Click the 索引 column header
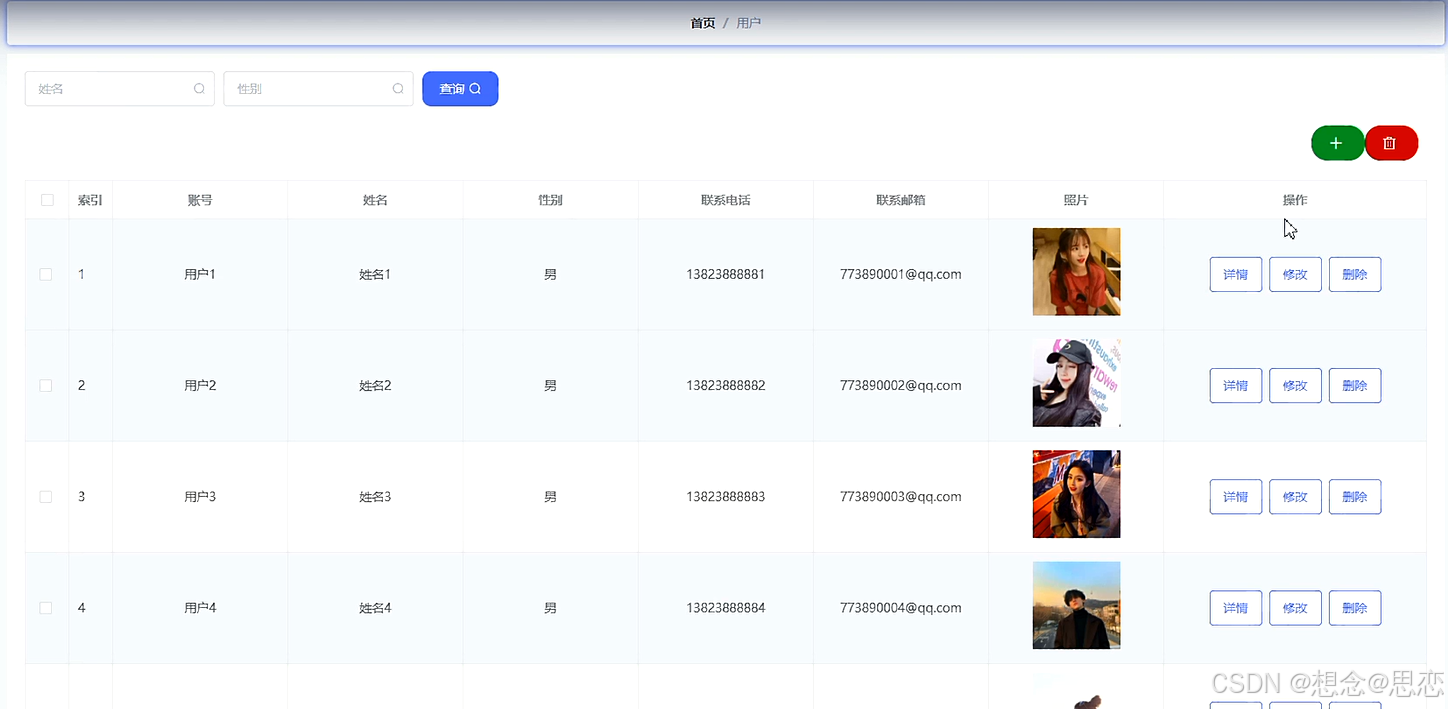Viewport: 1448px width, 709px height. pyautogui.click(x=90, y=200)
